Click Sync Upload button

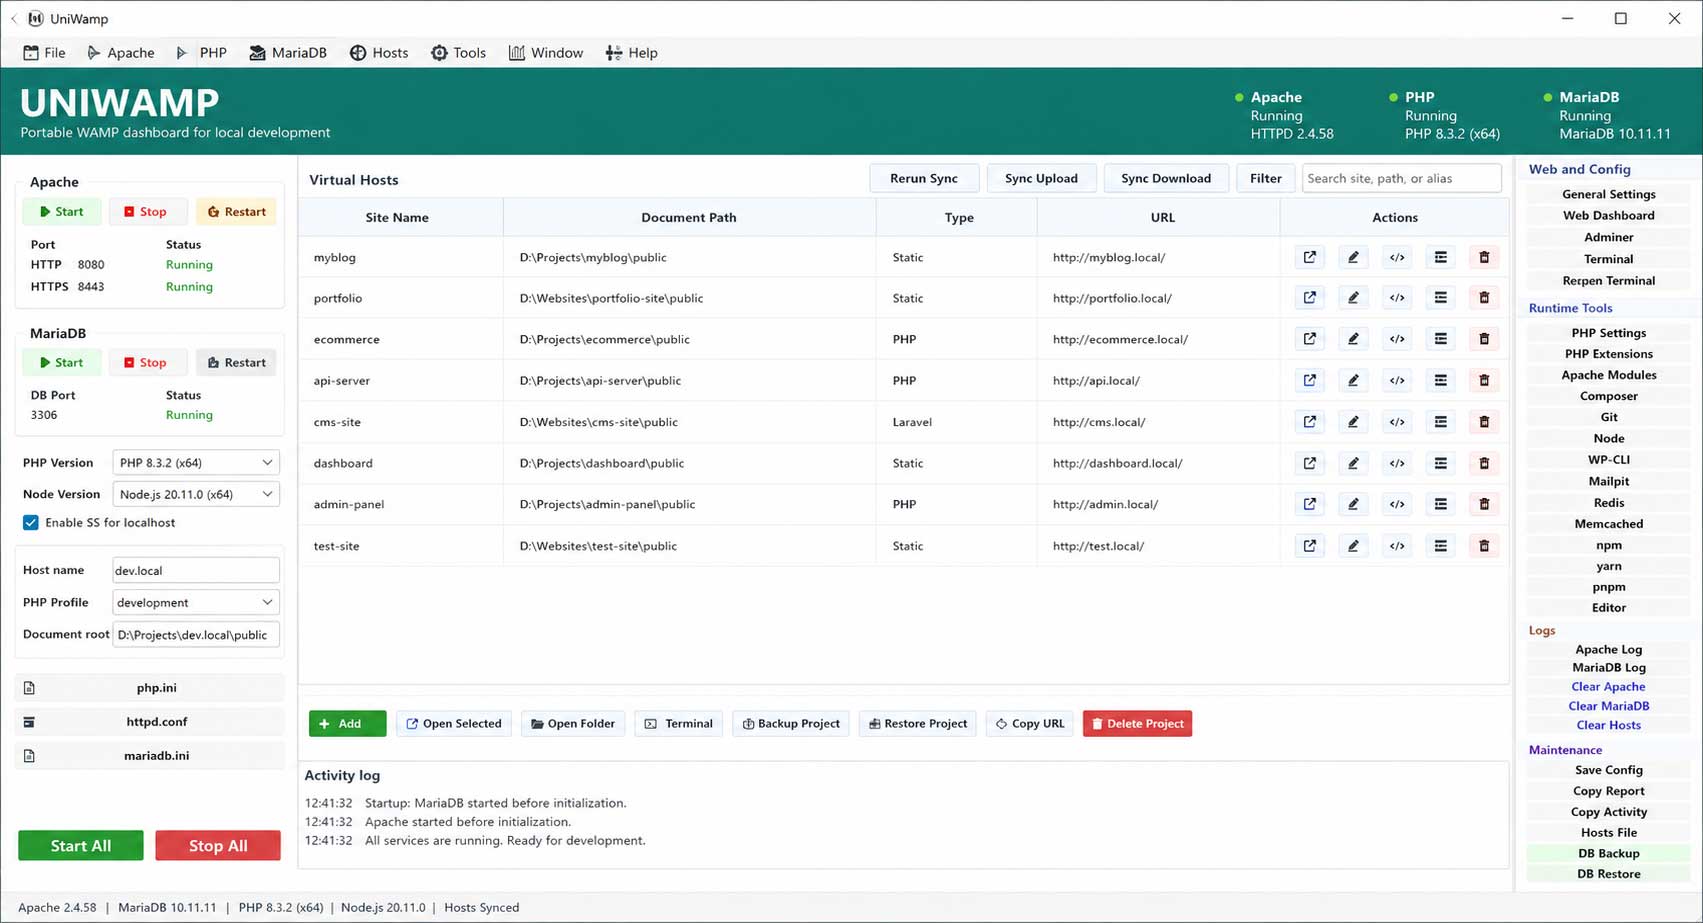tap(1041, 178)
